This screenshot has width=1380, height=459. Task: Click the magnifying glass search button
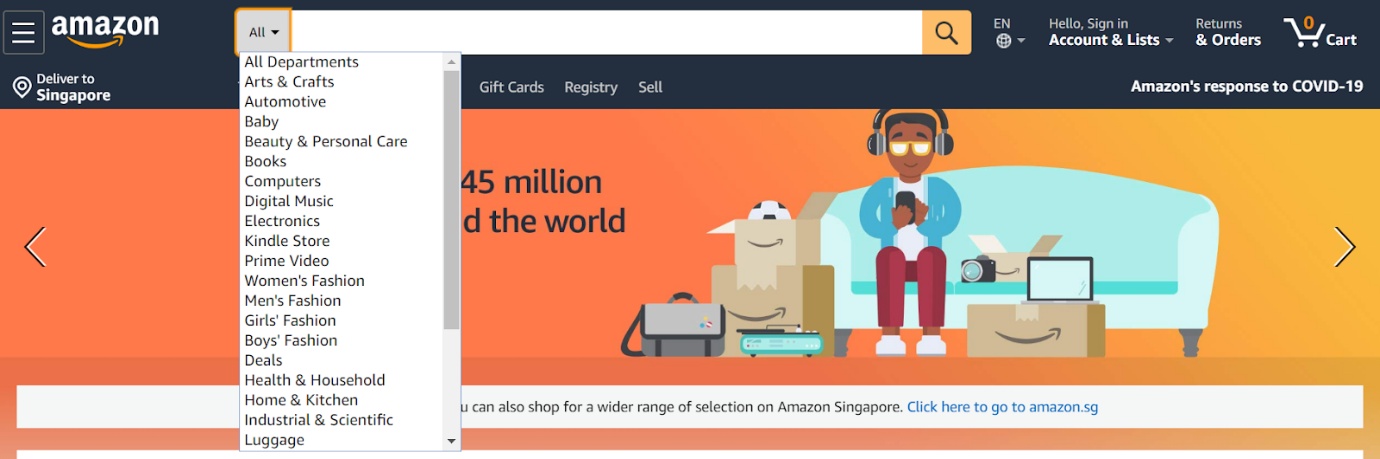(946, 33)
